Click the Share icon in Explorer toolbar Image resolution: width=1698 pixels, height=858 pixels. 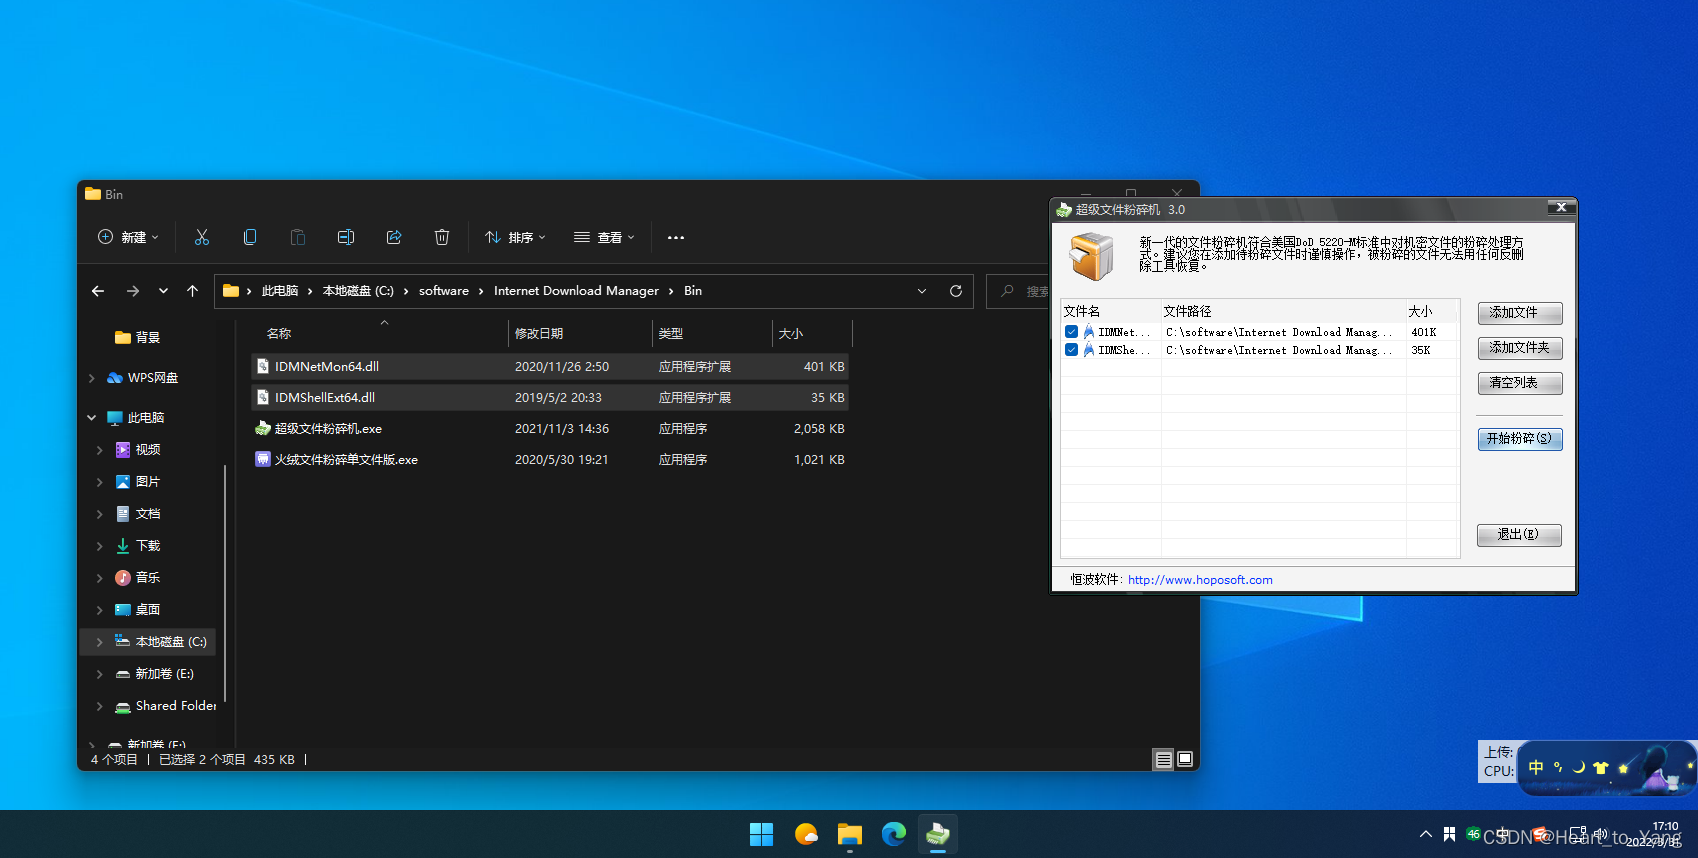394,237
